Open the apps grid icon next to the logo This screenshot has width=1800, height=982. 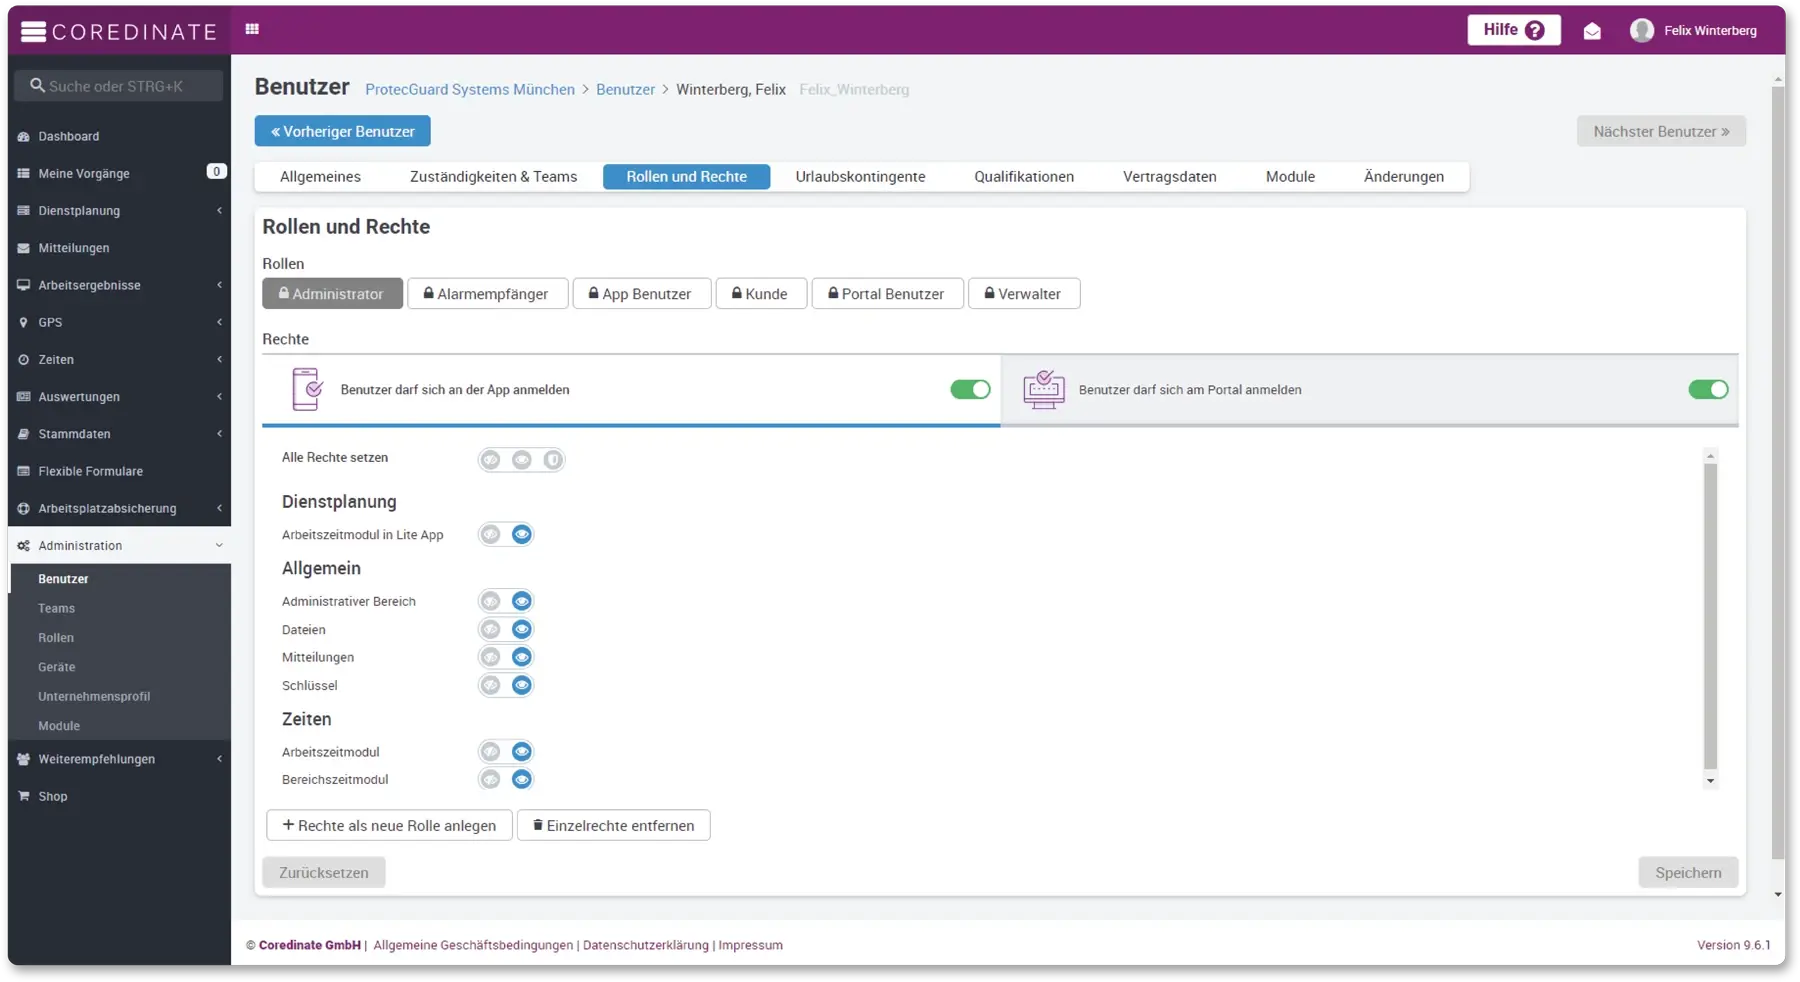tap(251, 29)
